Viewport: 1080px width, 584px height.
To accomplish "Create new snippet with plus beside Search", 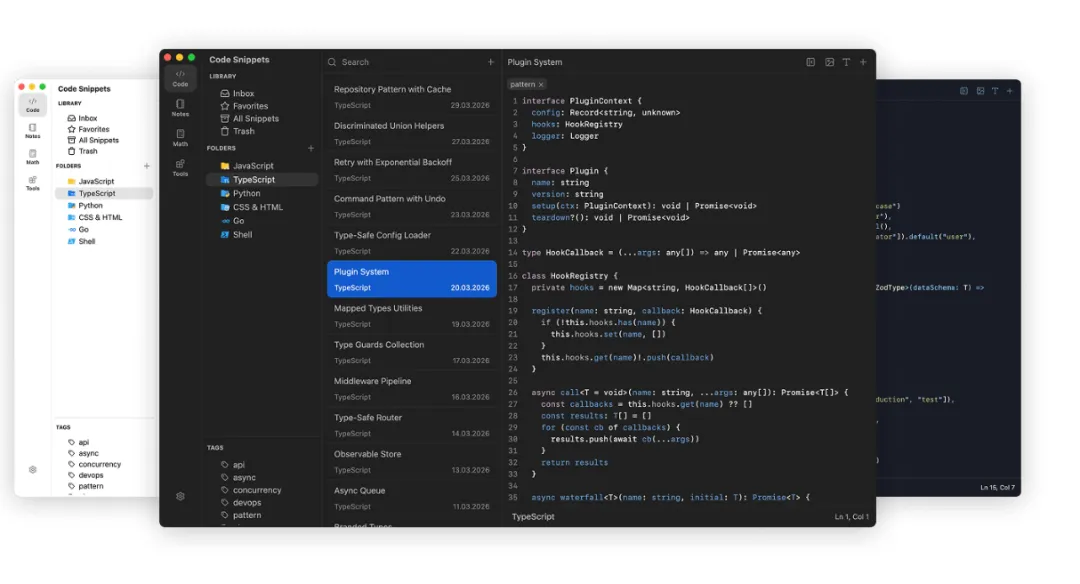I will click(490, 62).
